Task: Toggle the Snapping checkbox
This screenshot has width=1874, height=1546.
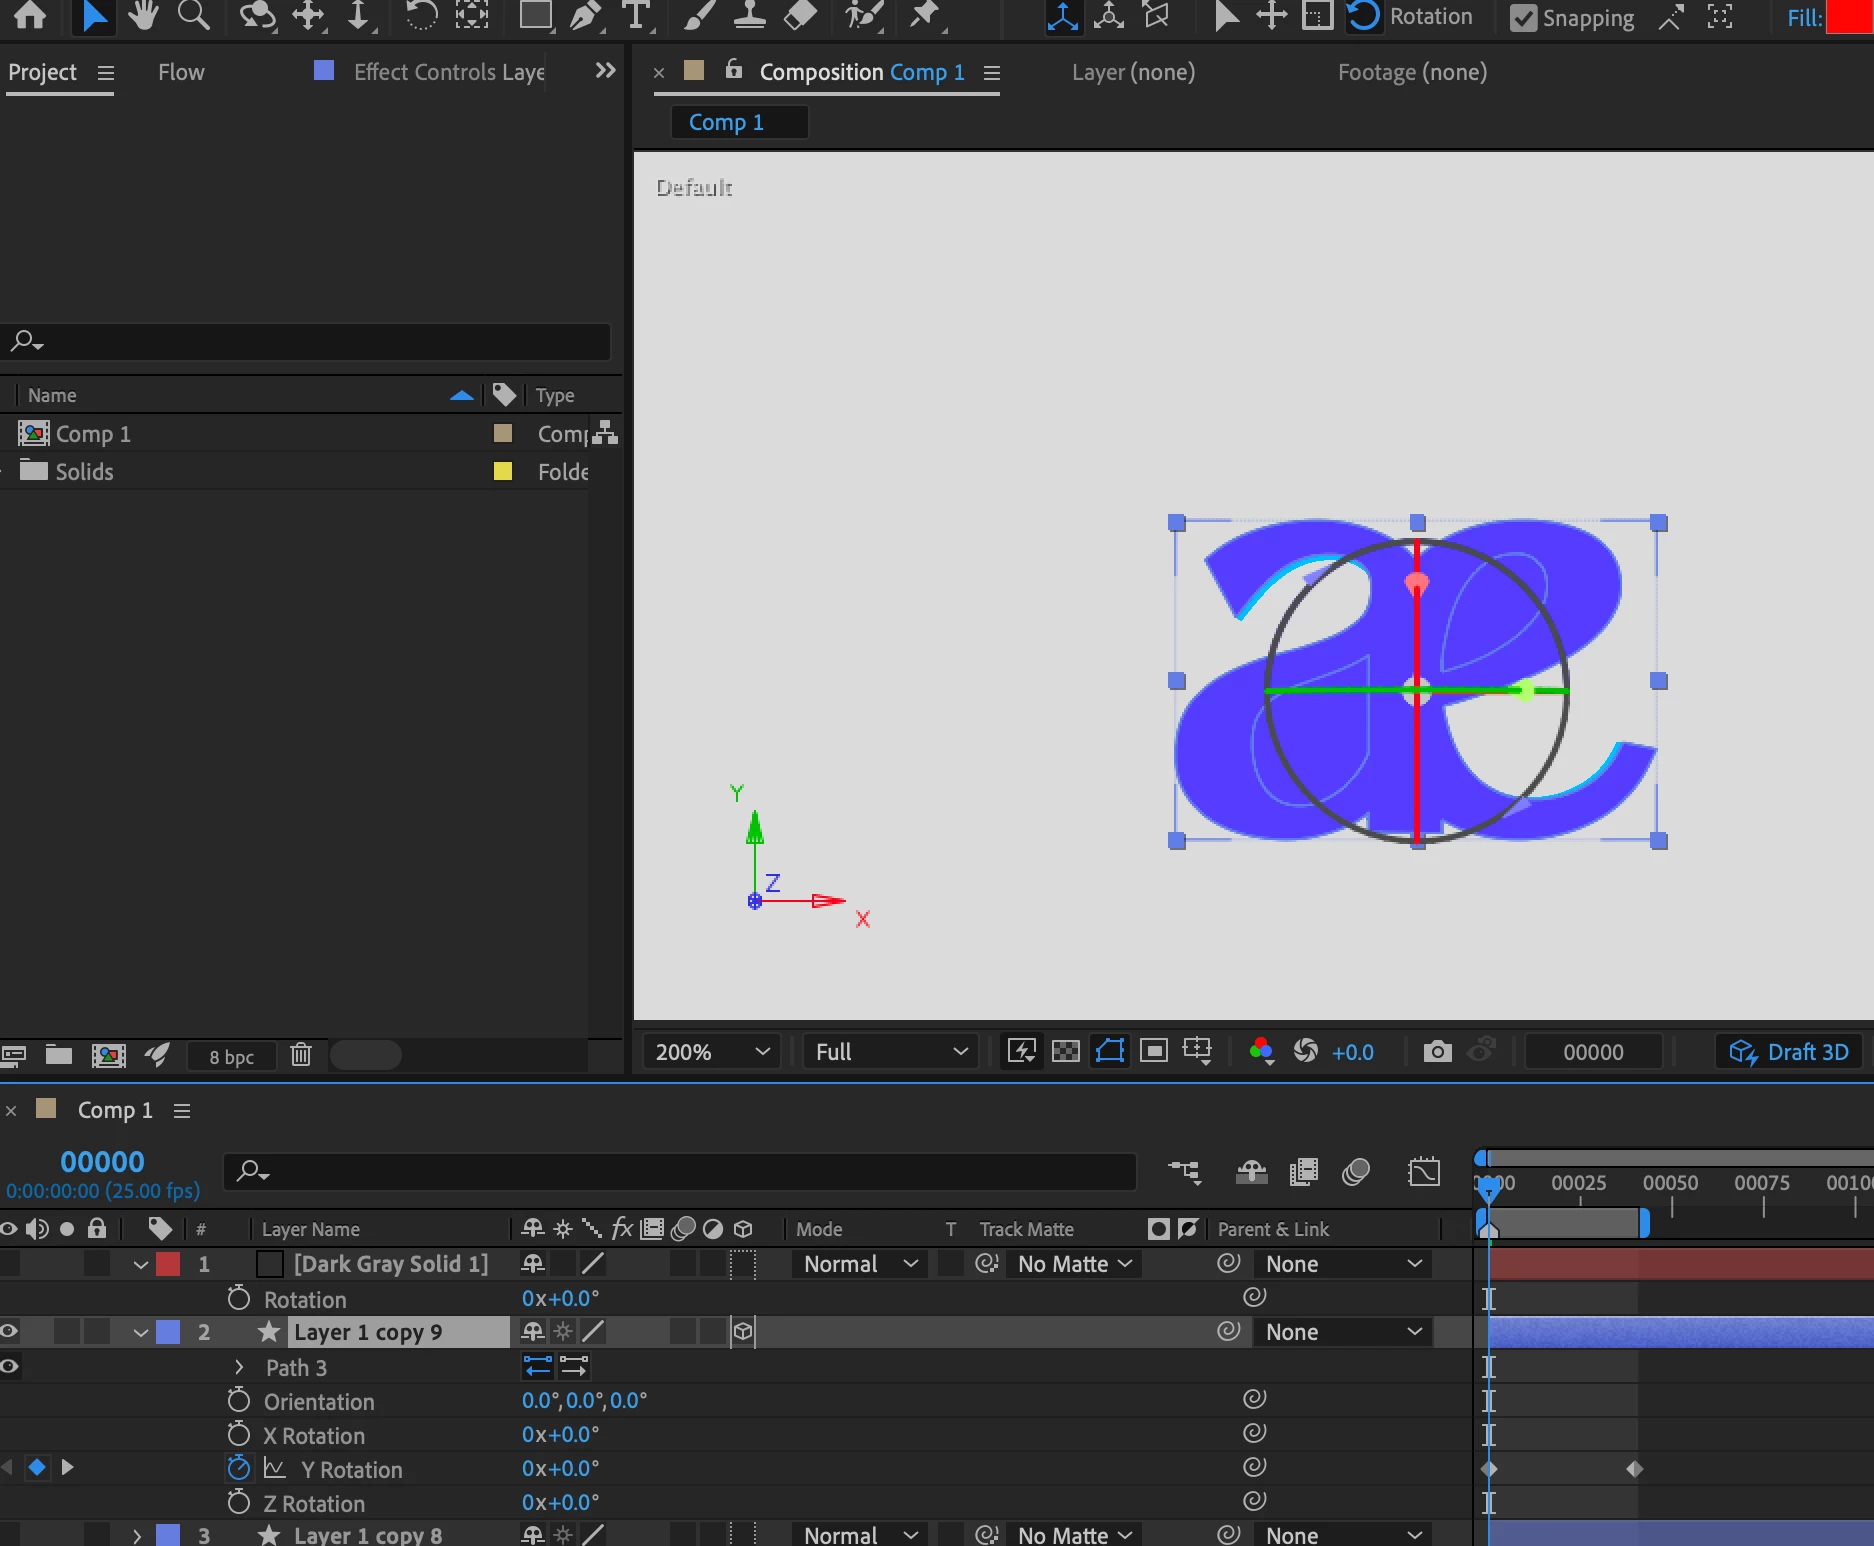Action: coord(1523,18)
